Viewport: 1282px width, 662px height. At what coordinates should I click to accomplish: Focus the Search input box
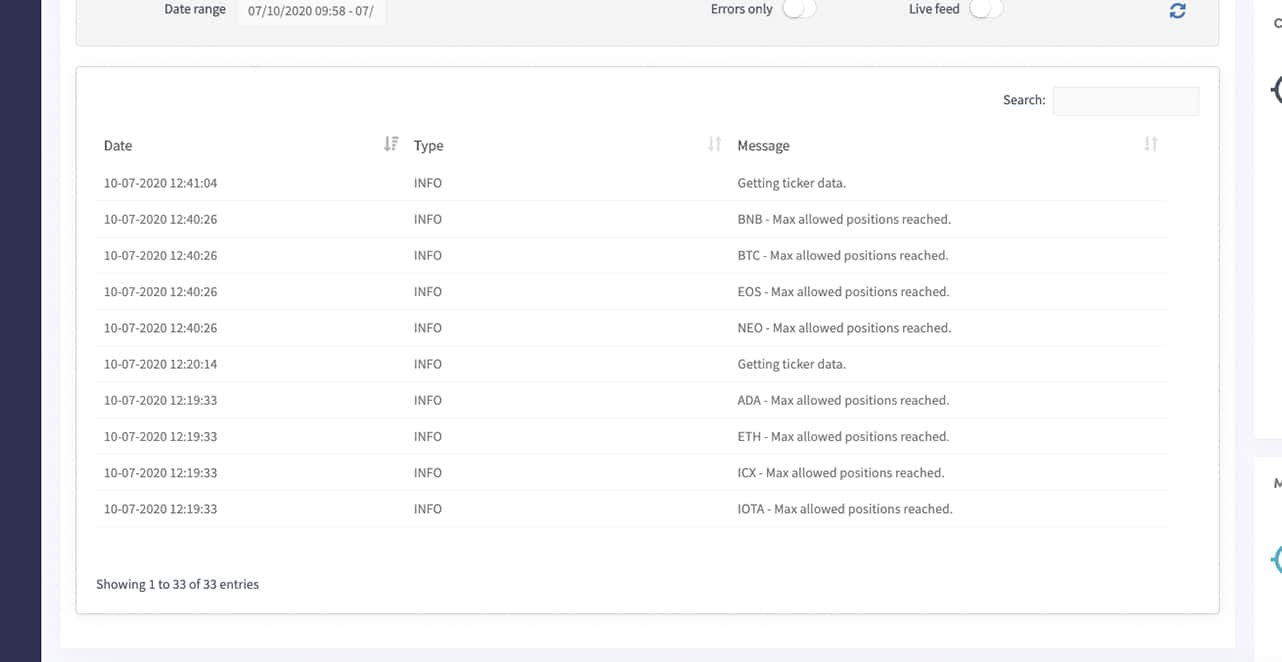click(x=1125, y=100)
